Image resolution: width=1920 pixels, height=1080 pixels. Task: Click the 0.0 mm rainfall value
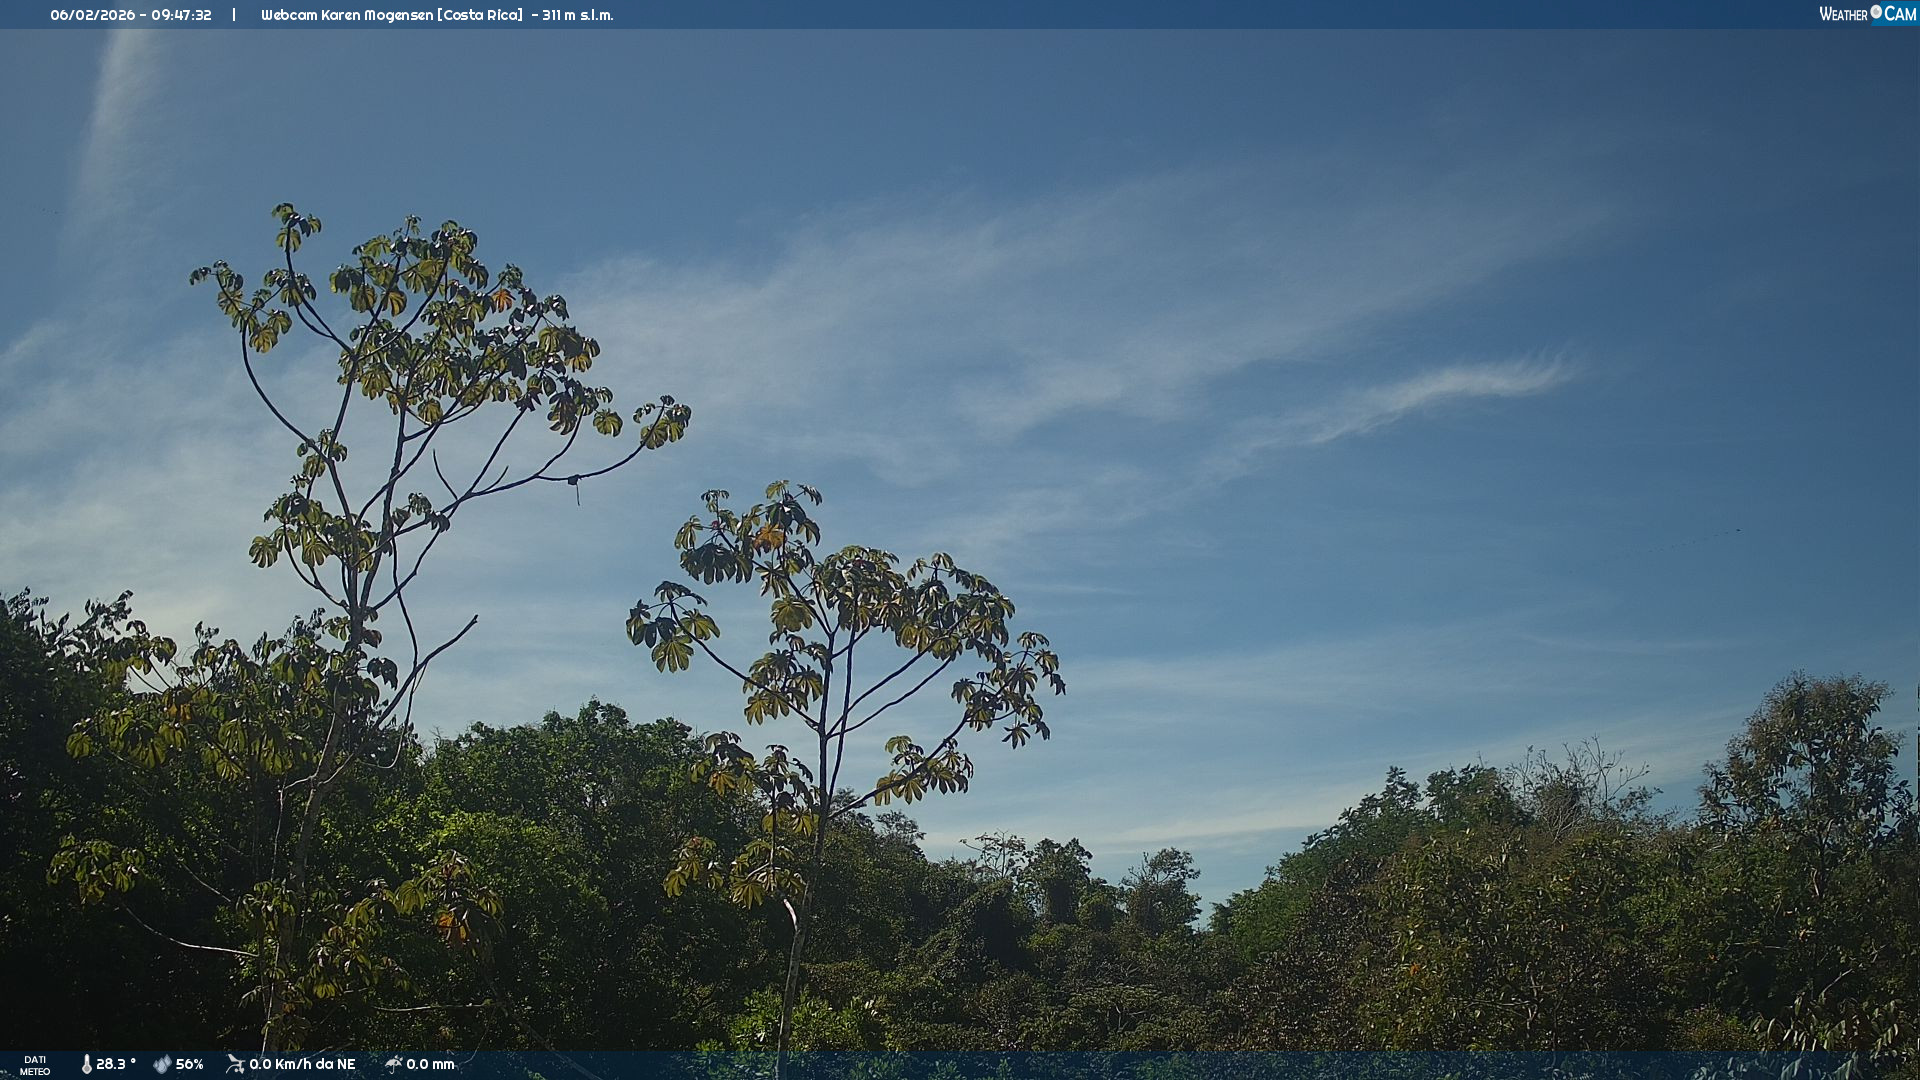[430, 1064]
